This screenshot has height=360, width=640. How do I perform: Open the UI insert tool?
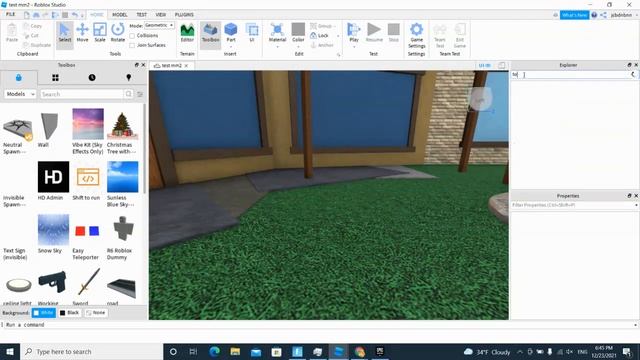(x=252, y=33)
